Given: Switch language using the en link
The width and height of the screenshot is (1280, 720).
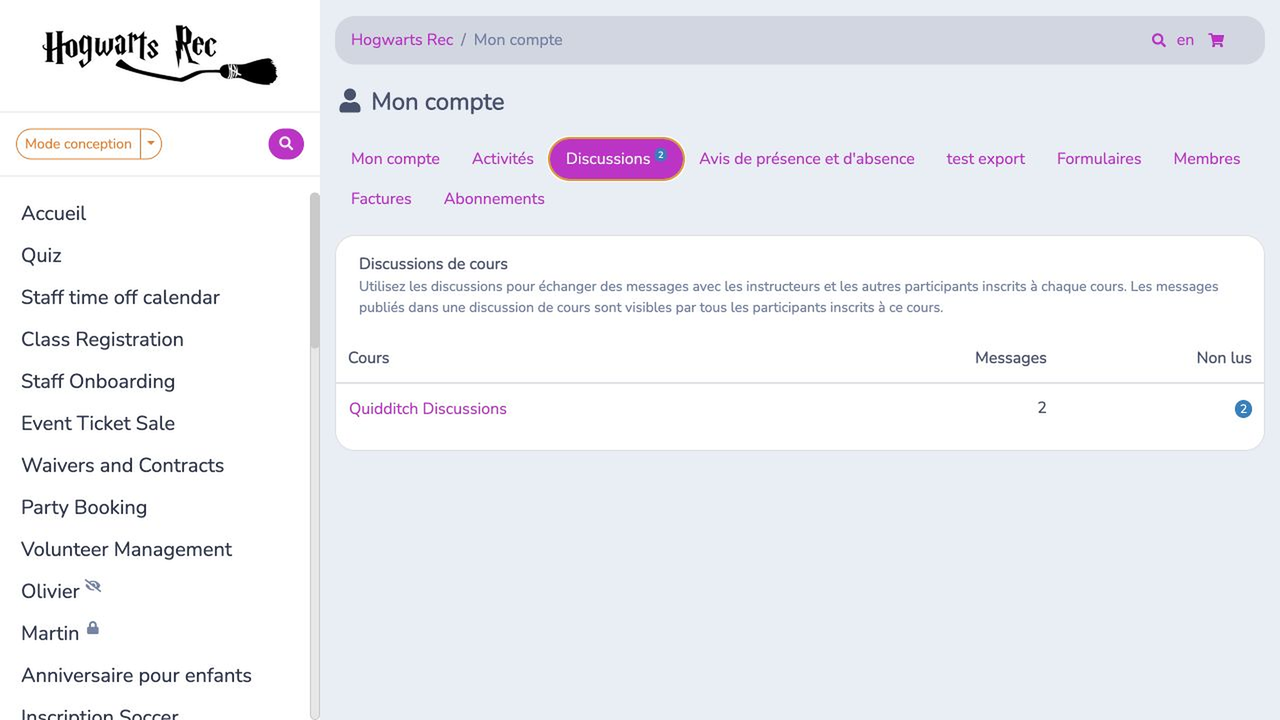Looking at the screenshot, I should [x=1185, y=41].
